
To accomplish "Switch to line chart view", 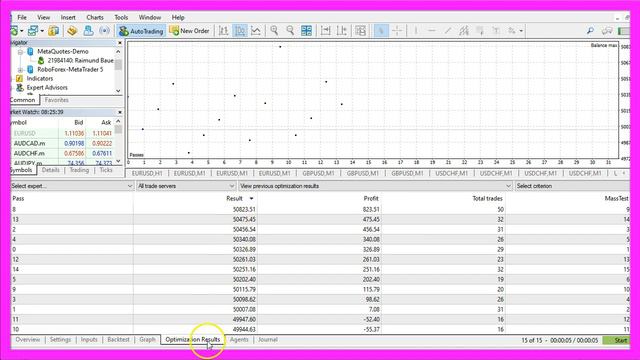I will pyautogui.click(x=256, y=31).
